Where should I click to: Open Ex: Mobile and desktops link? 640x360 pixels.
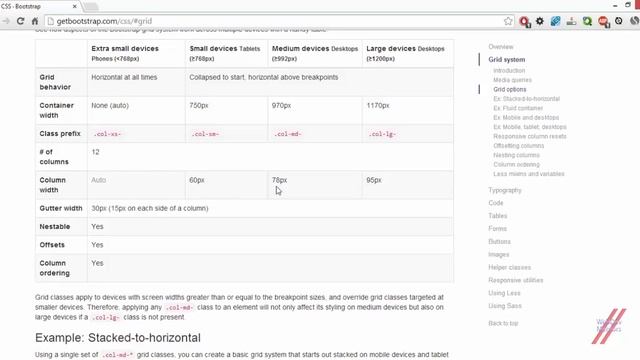[526, 118]
